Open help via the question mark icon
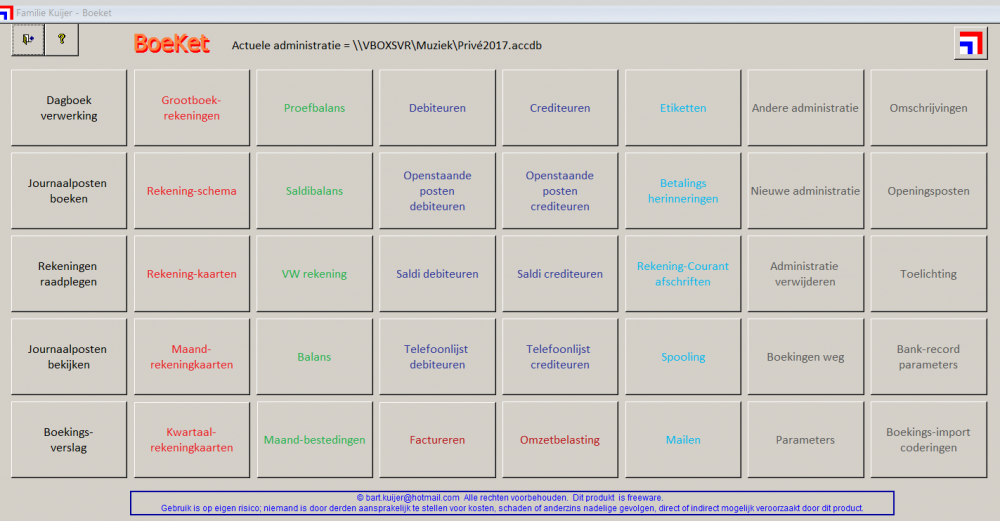This screenshot has height=521, width=1000. (x=62, y=40)
